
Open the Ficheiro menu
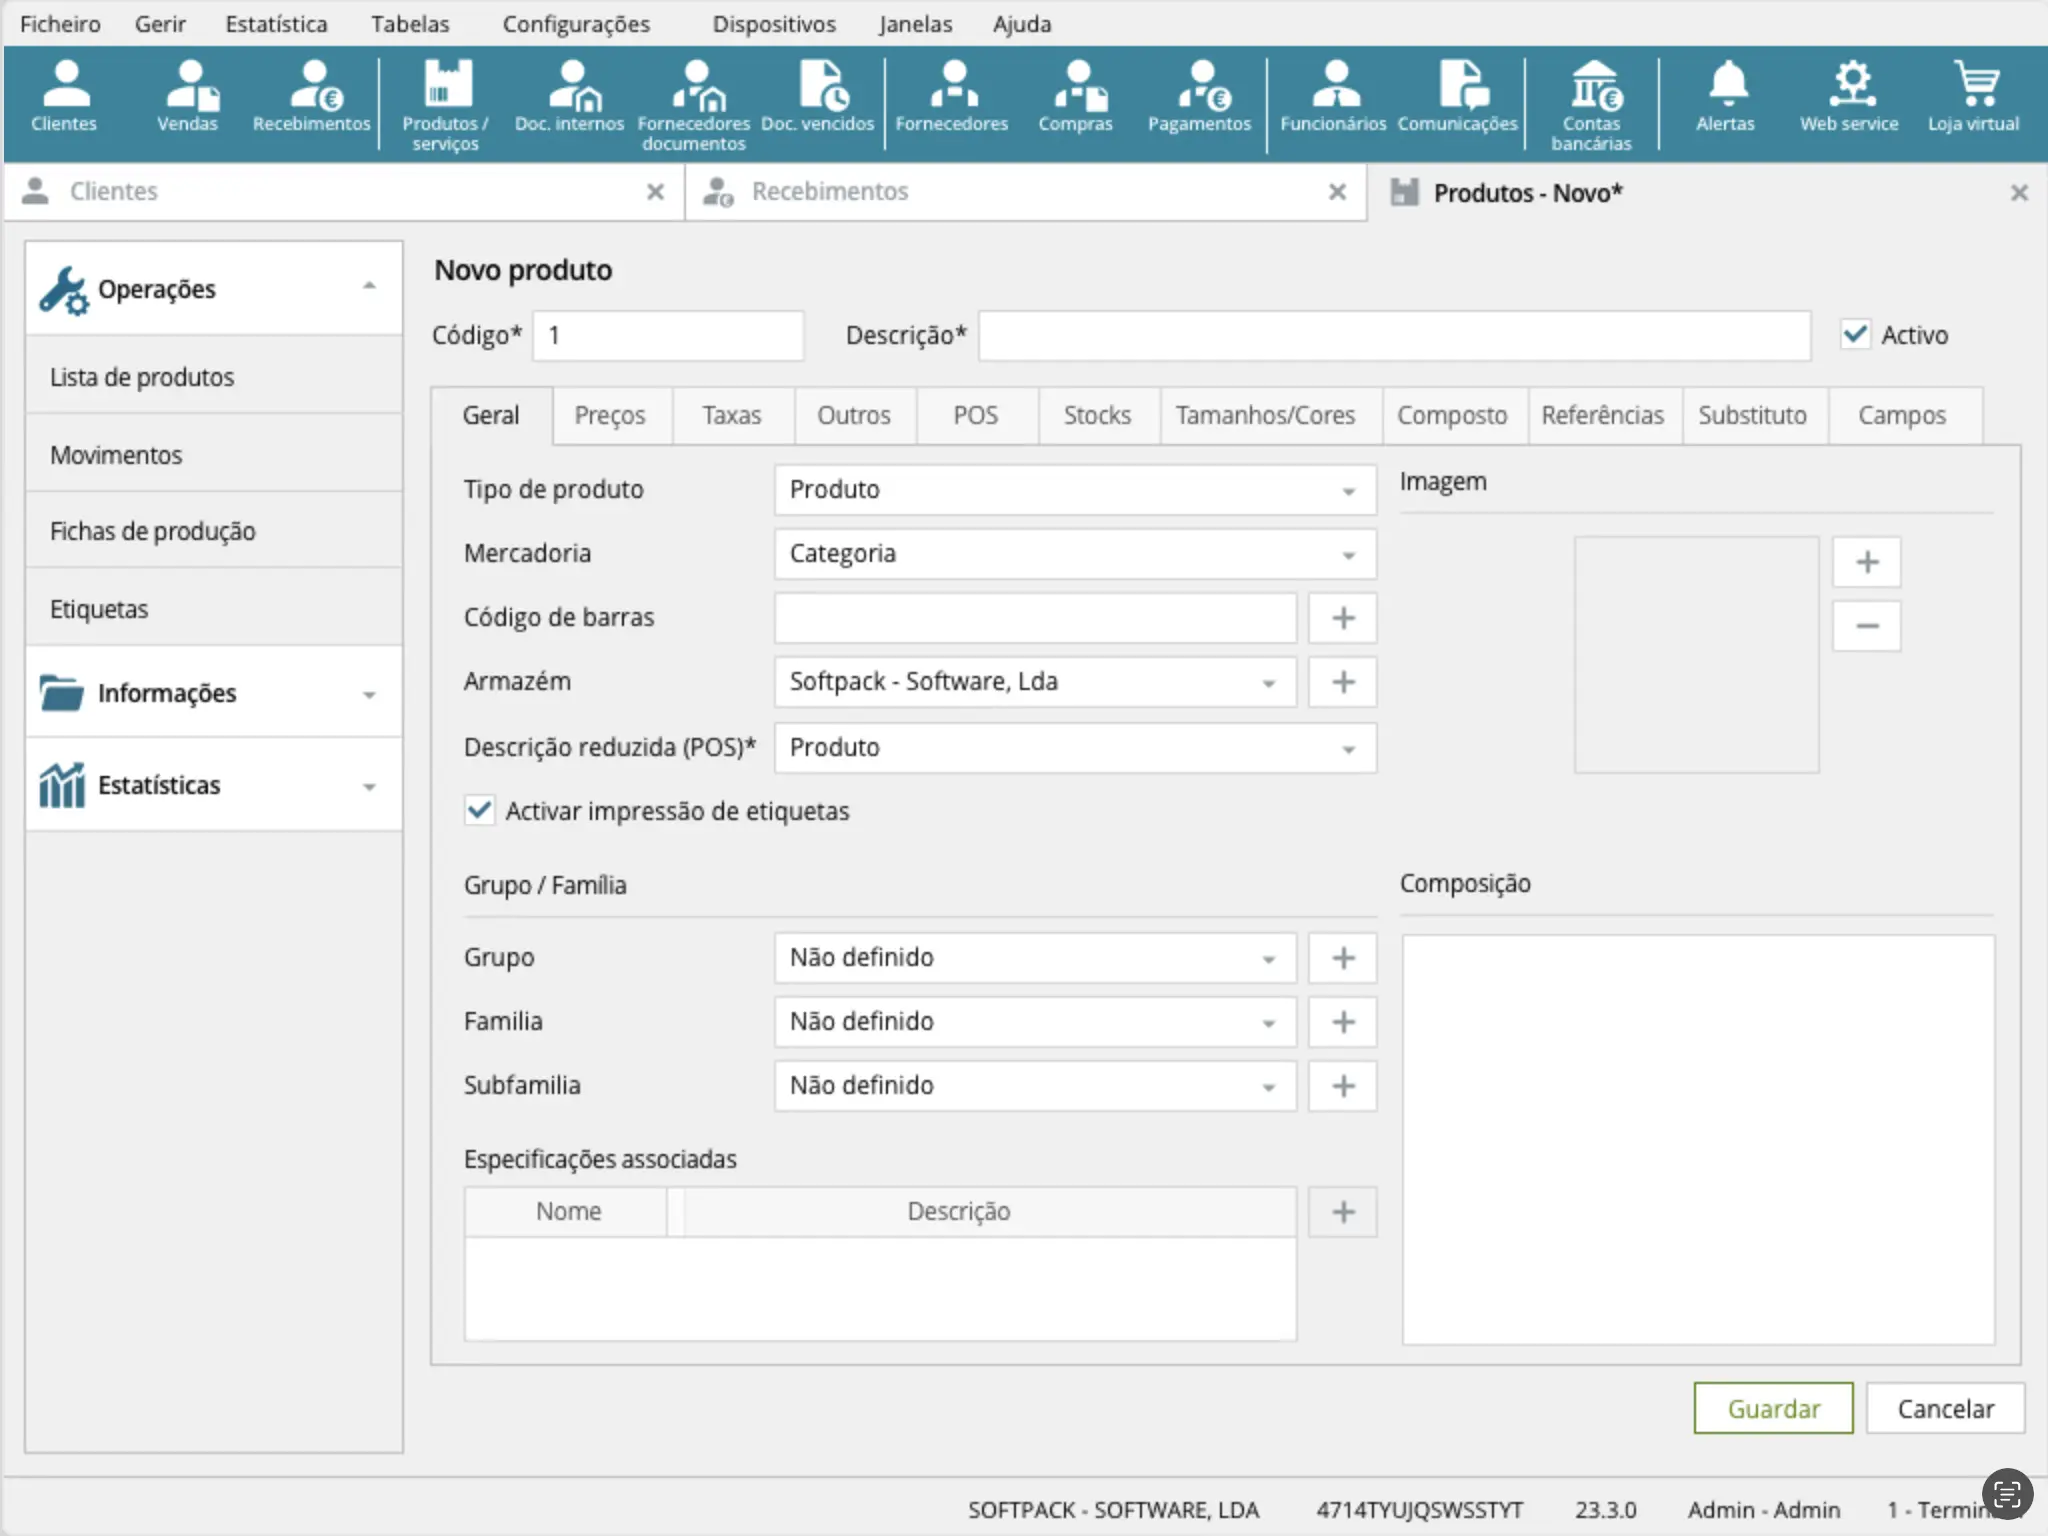click(x=60, y=24)
